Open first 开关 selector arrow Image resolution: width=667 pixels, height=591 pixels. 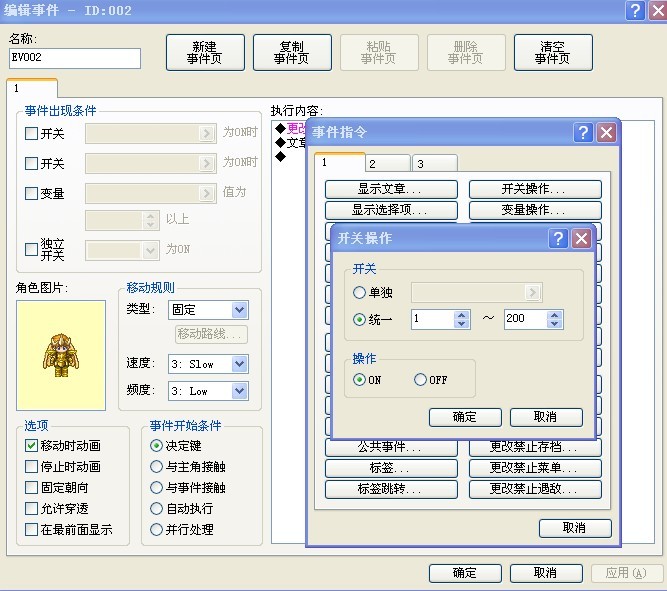click(206, 134)
